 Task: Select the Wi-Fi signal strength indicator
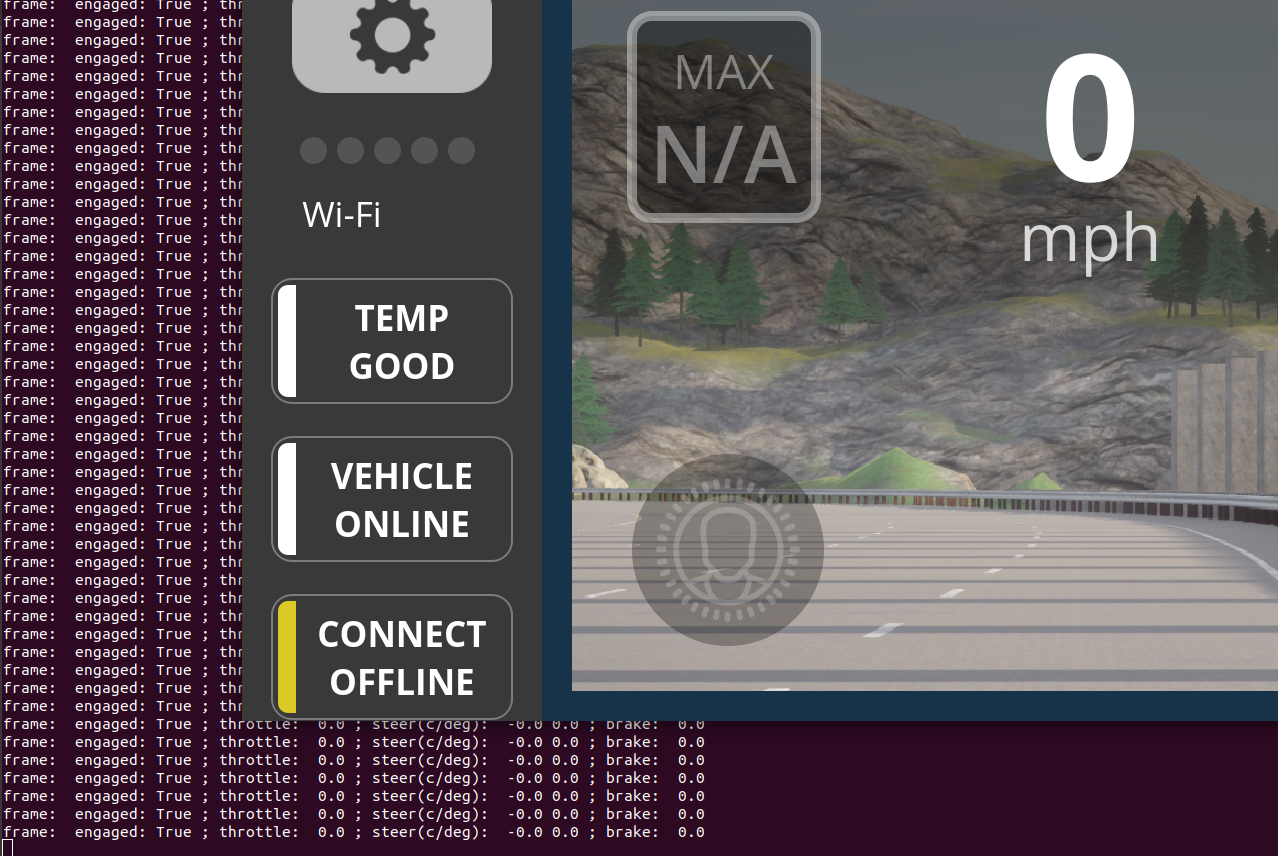[x=386, y=150]
